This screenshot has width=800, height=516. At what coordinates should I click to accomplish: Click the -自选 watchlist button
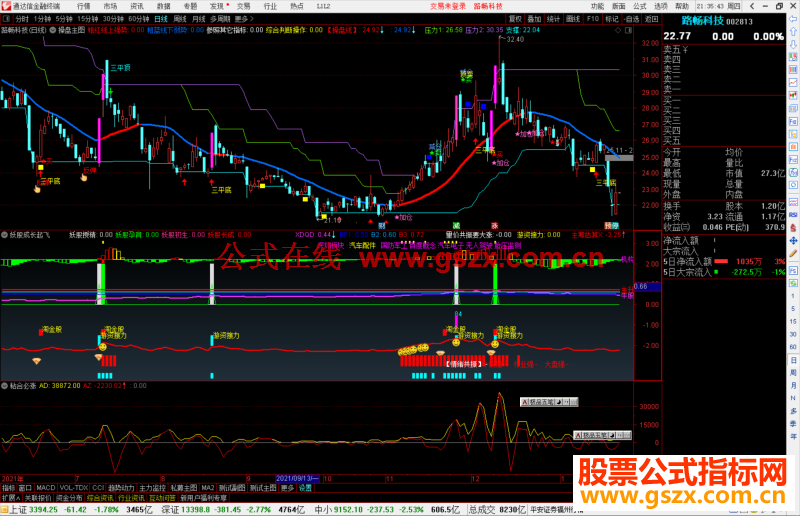point(632,19)
